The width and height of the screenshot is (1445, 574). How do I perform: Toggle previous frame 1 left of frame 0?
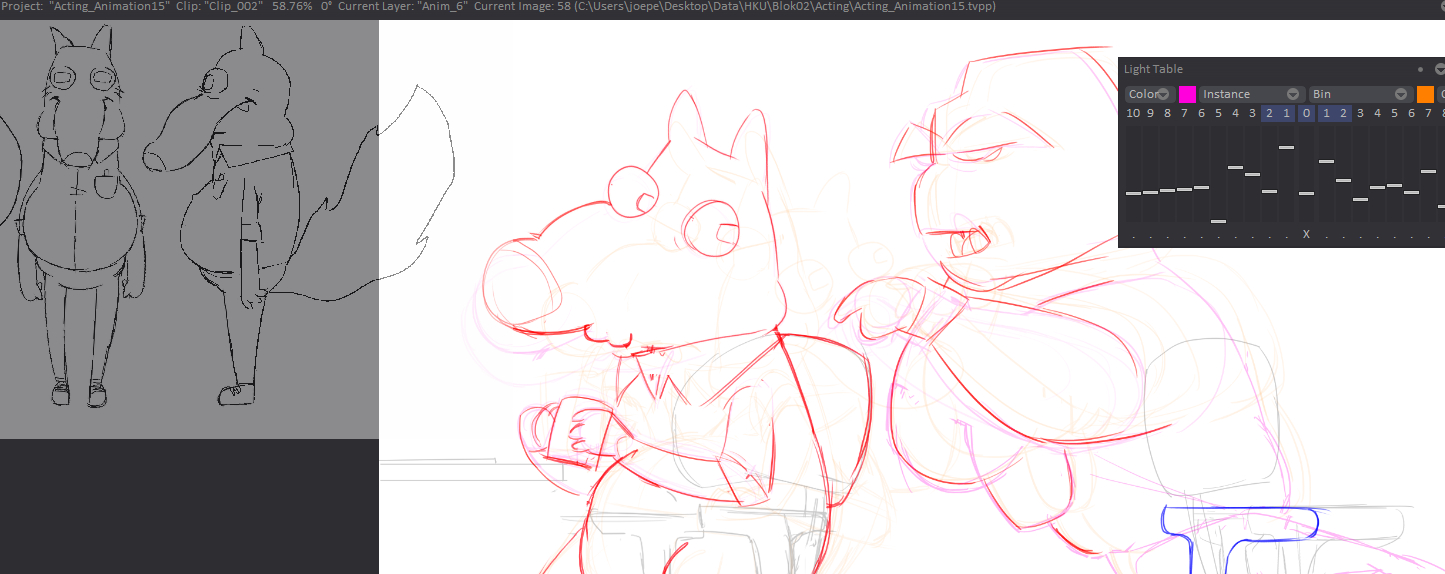click(x=1286, y=113)
